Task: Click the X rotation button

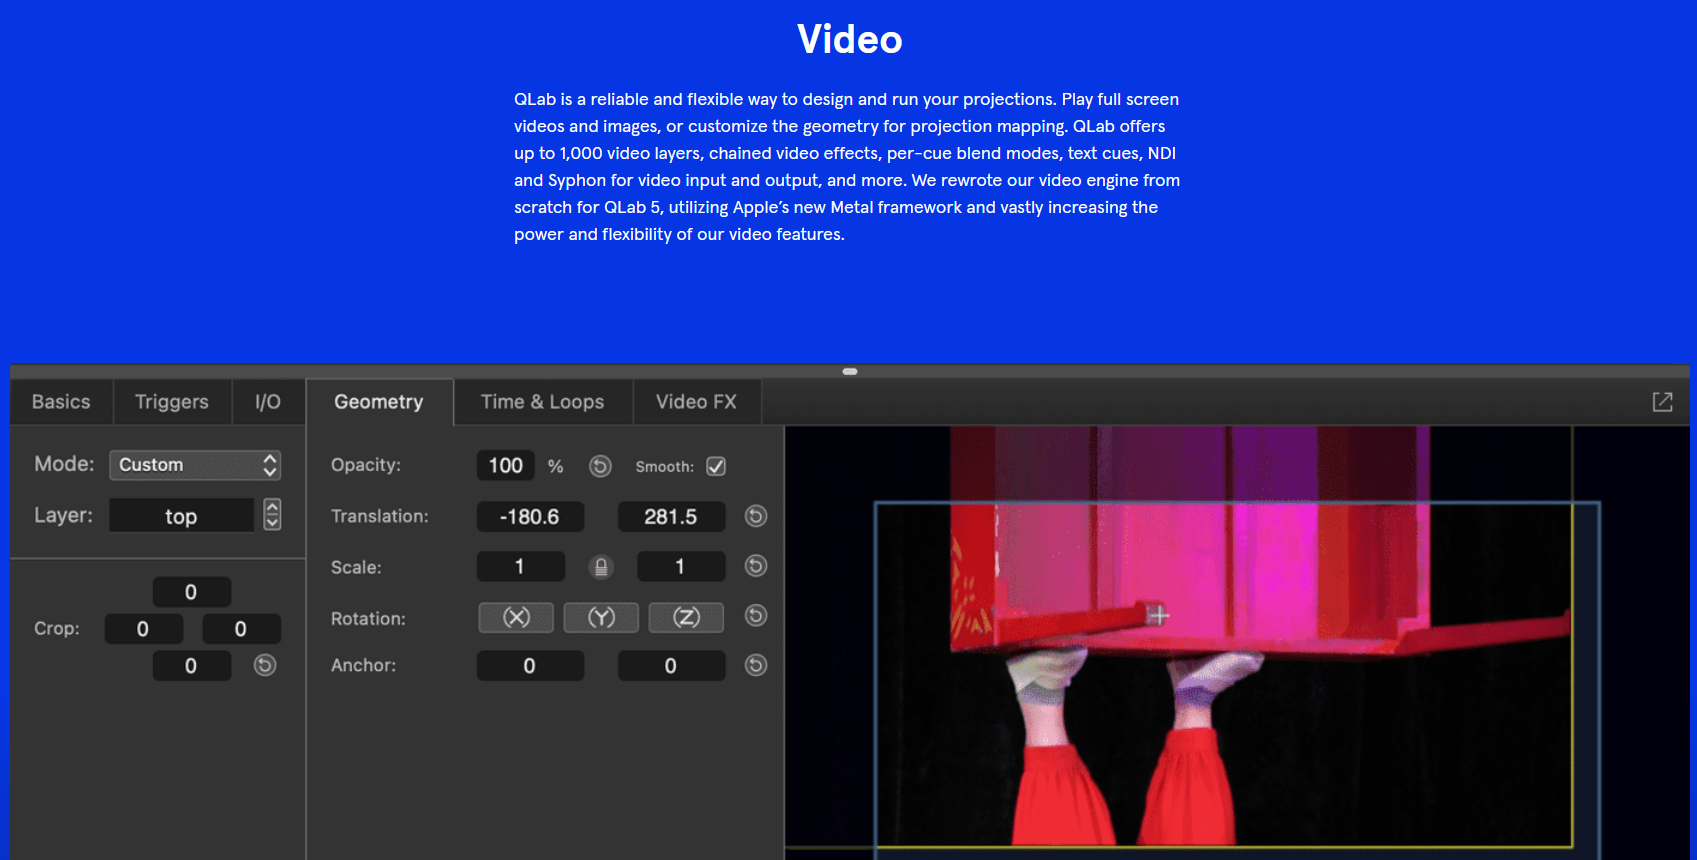Action: (516, 617)
